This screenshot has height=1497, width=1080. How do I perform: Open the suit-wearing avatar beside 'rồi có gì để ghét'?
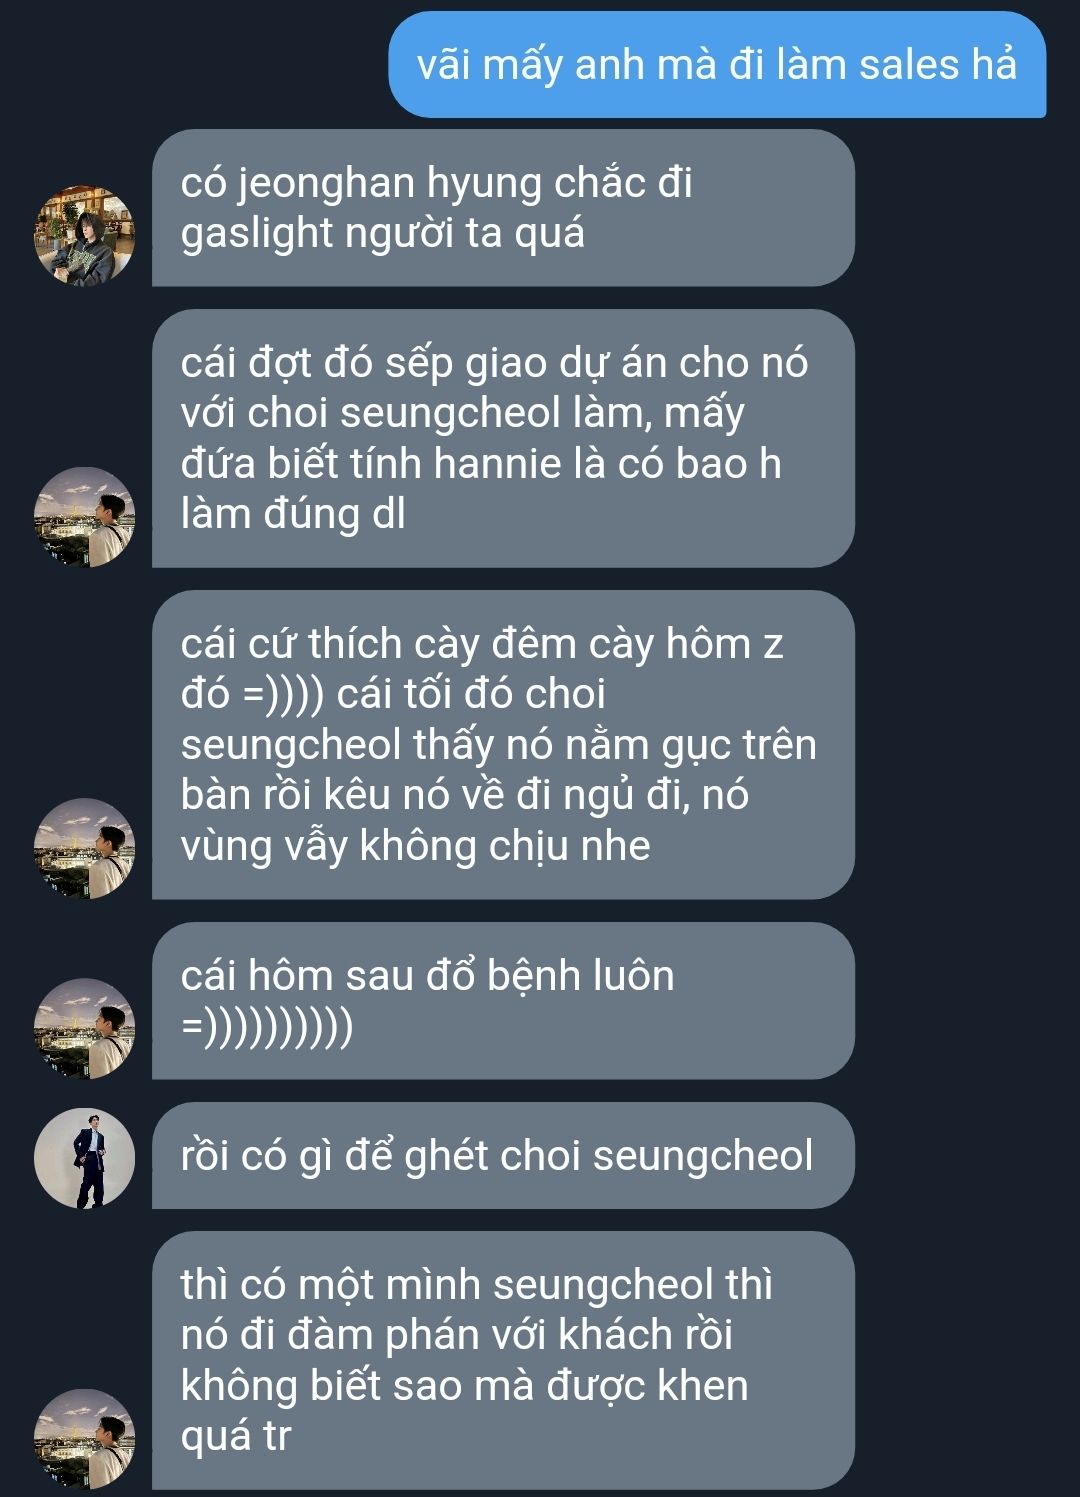point(84,1158)
